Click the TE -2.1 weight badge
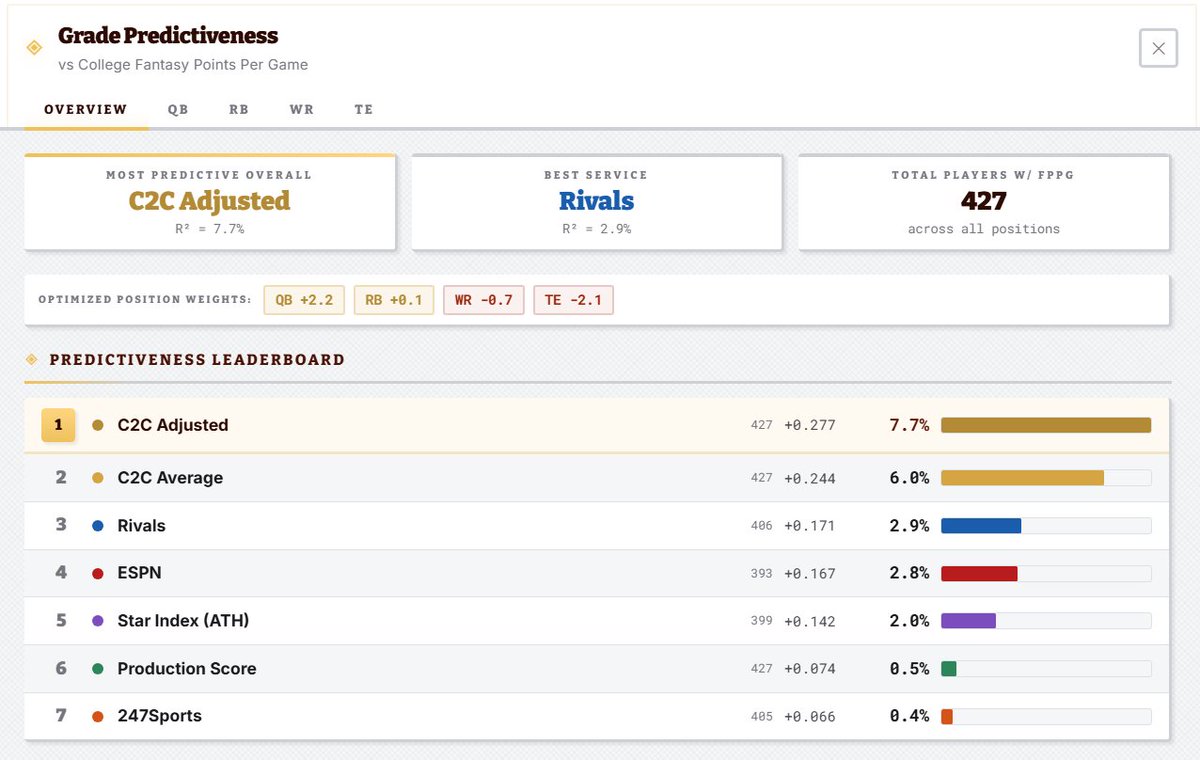 pyautogui.click(x=573, y=300)
